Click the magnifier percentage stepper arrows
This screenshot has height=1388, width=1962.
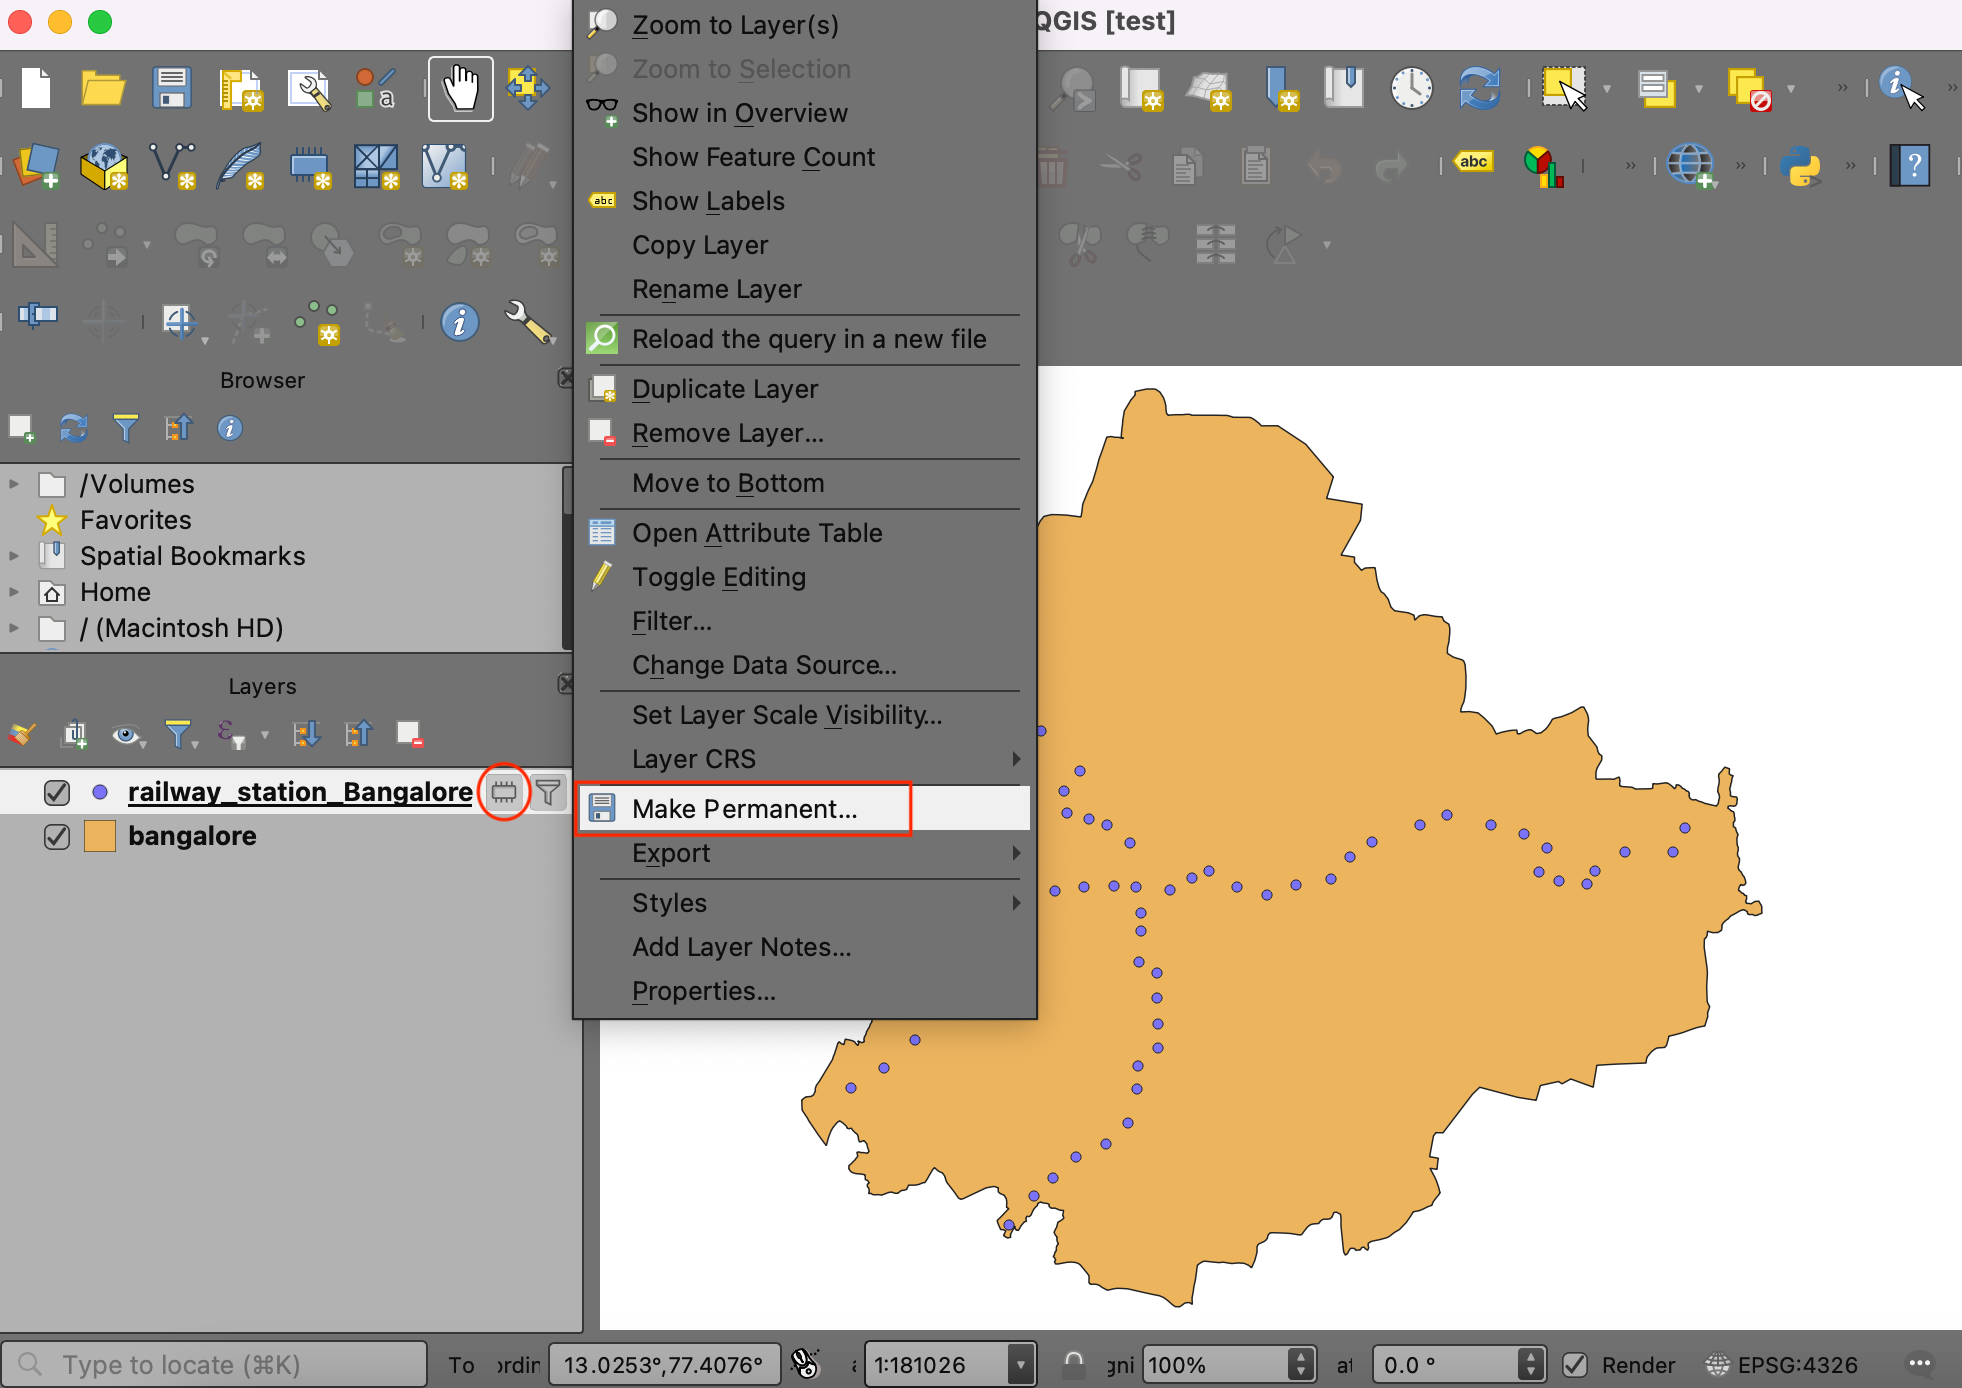pos(1300,1364)
